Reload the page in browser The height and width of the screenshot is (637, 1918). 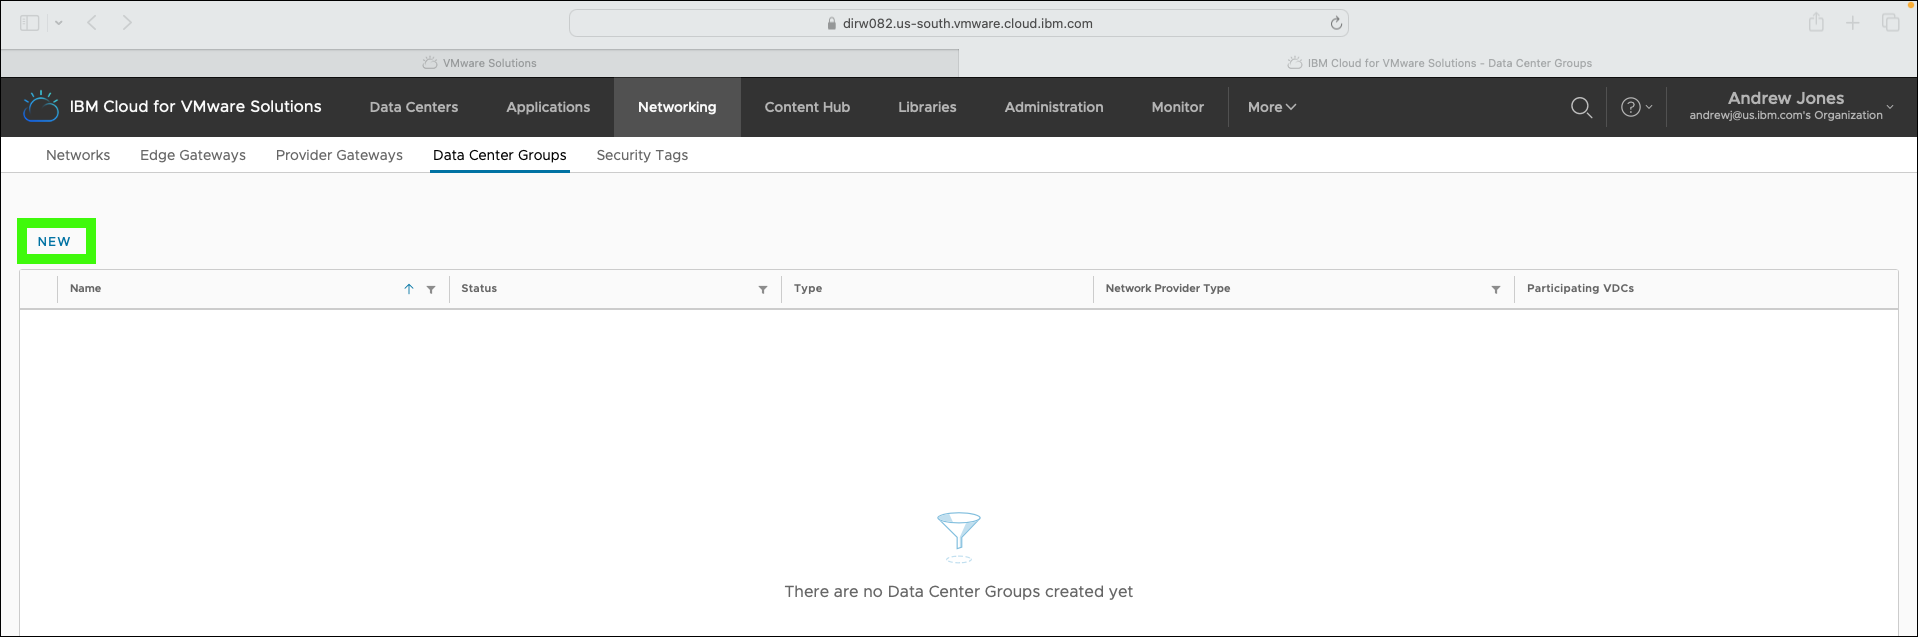[x=1336, y=23]
